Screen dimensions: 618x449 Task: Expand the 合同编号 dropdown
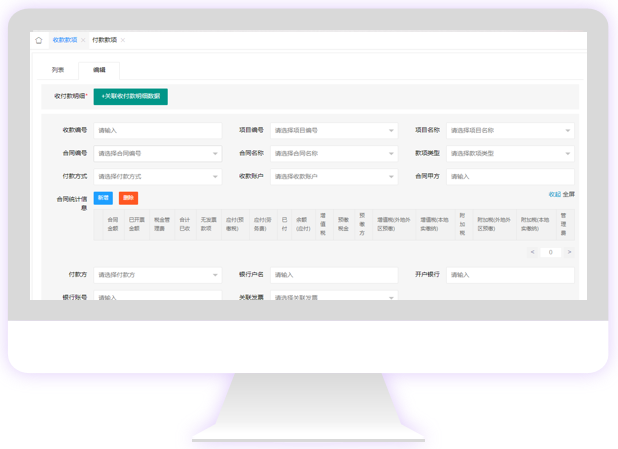click(157, 154)
